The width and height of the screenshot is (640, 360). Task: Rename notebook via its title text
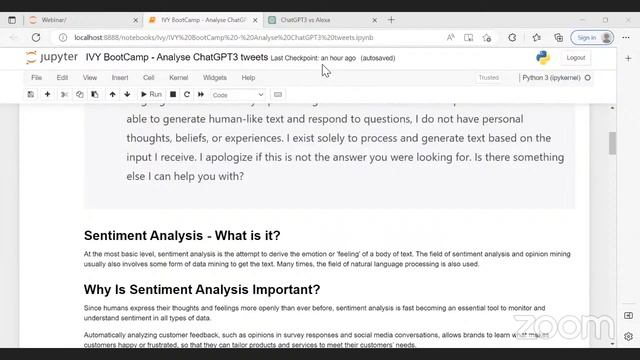coord(177,57)
